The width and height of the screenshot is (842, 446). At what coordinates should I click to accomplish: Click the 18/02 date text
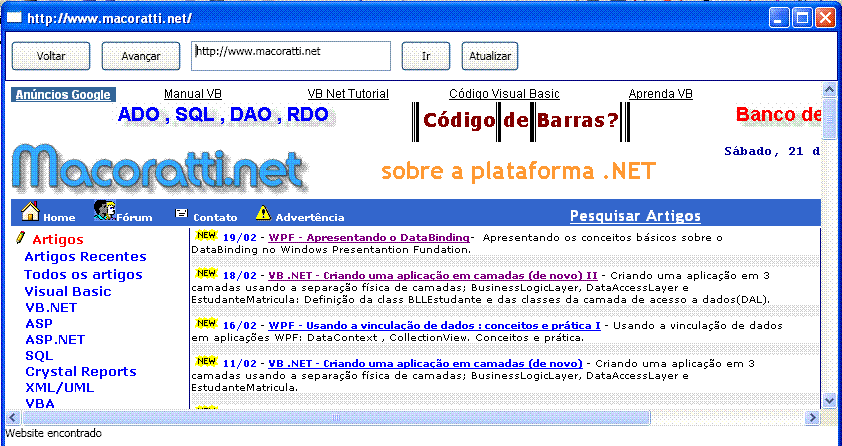click(239, 276)
